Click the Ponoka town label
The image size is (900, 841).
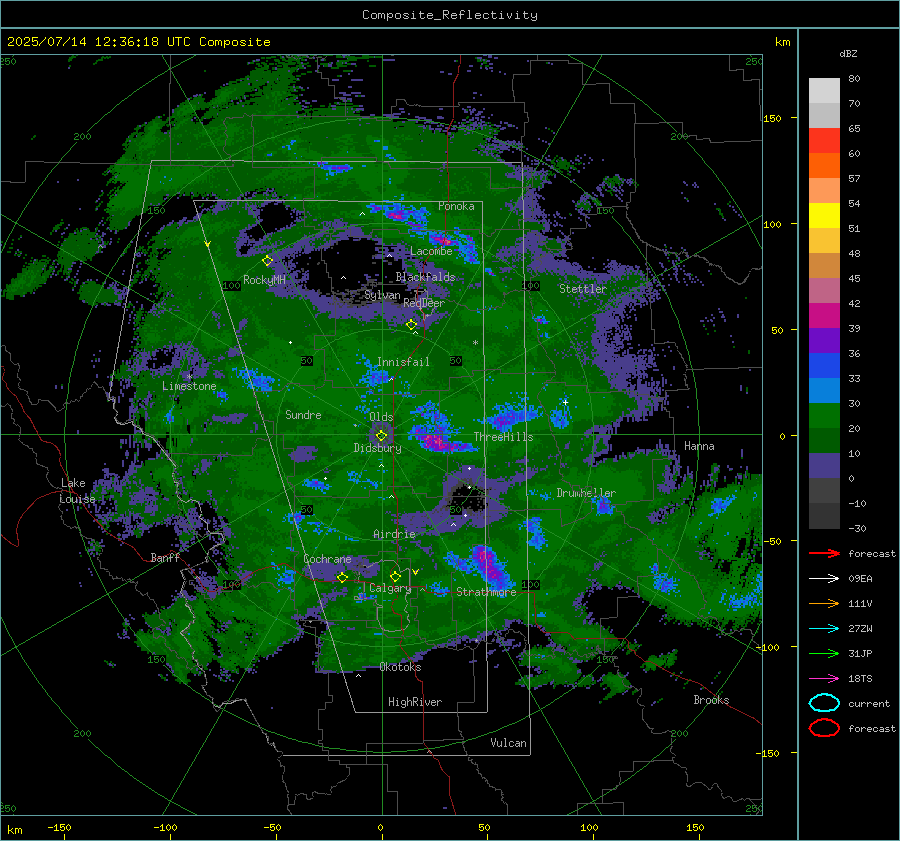click(x=456, y=206)
